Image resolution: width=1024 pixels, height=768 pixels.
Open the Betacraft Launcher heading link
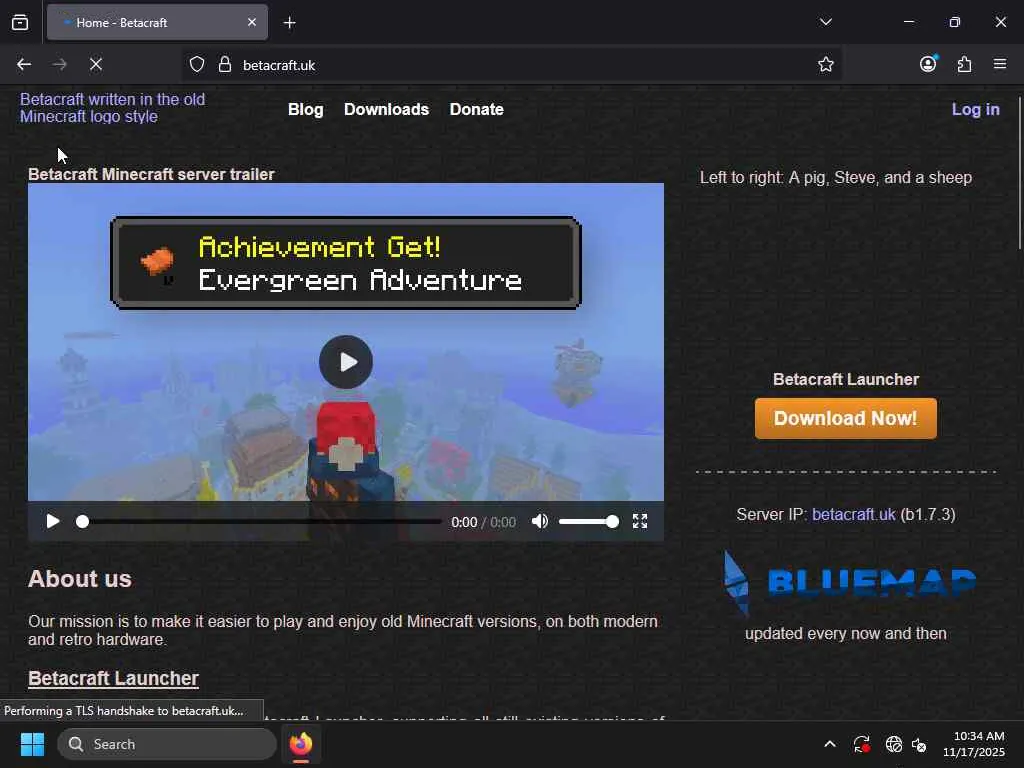point(113,678)
